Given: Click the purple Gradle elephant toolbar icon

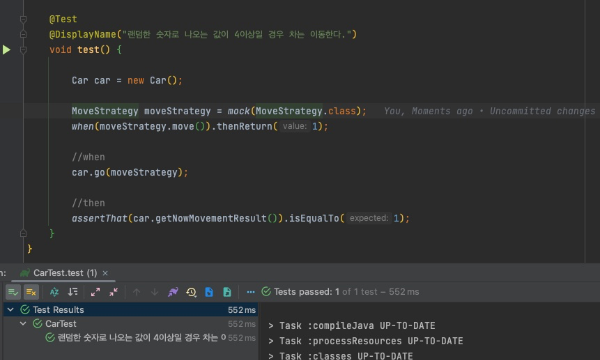Looking at the screenshot, I should point(173,292).
